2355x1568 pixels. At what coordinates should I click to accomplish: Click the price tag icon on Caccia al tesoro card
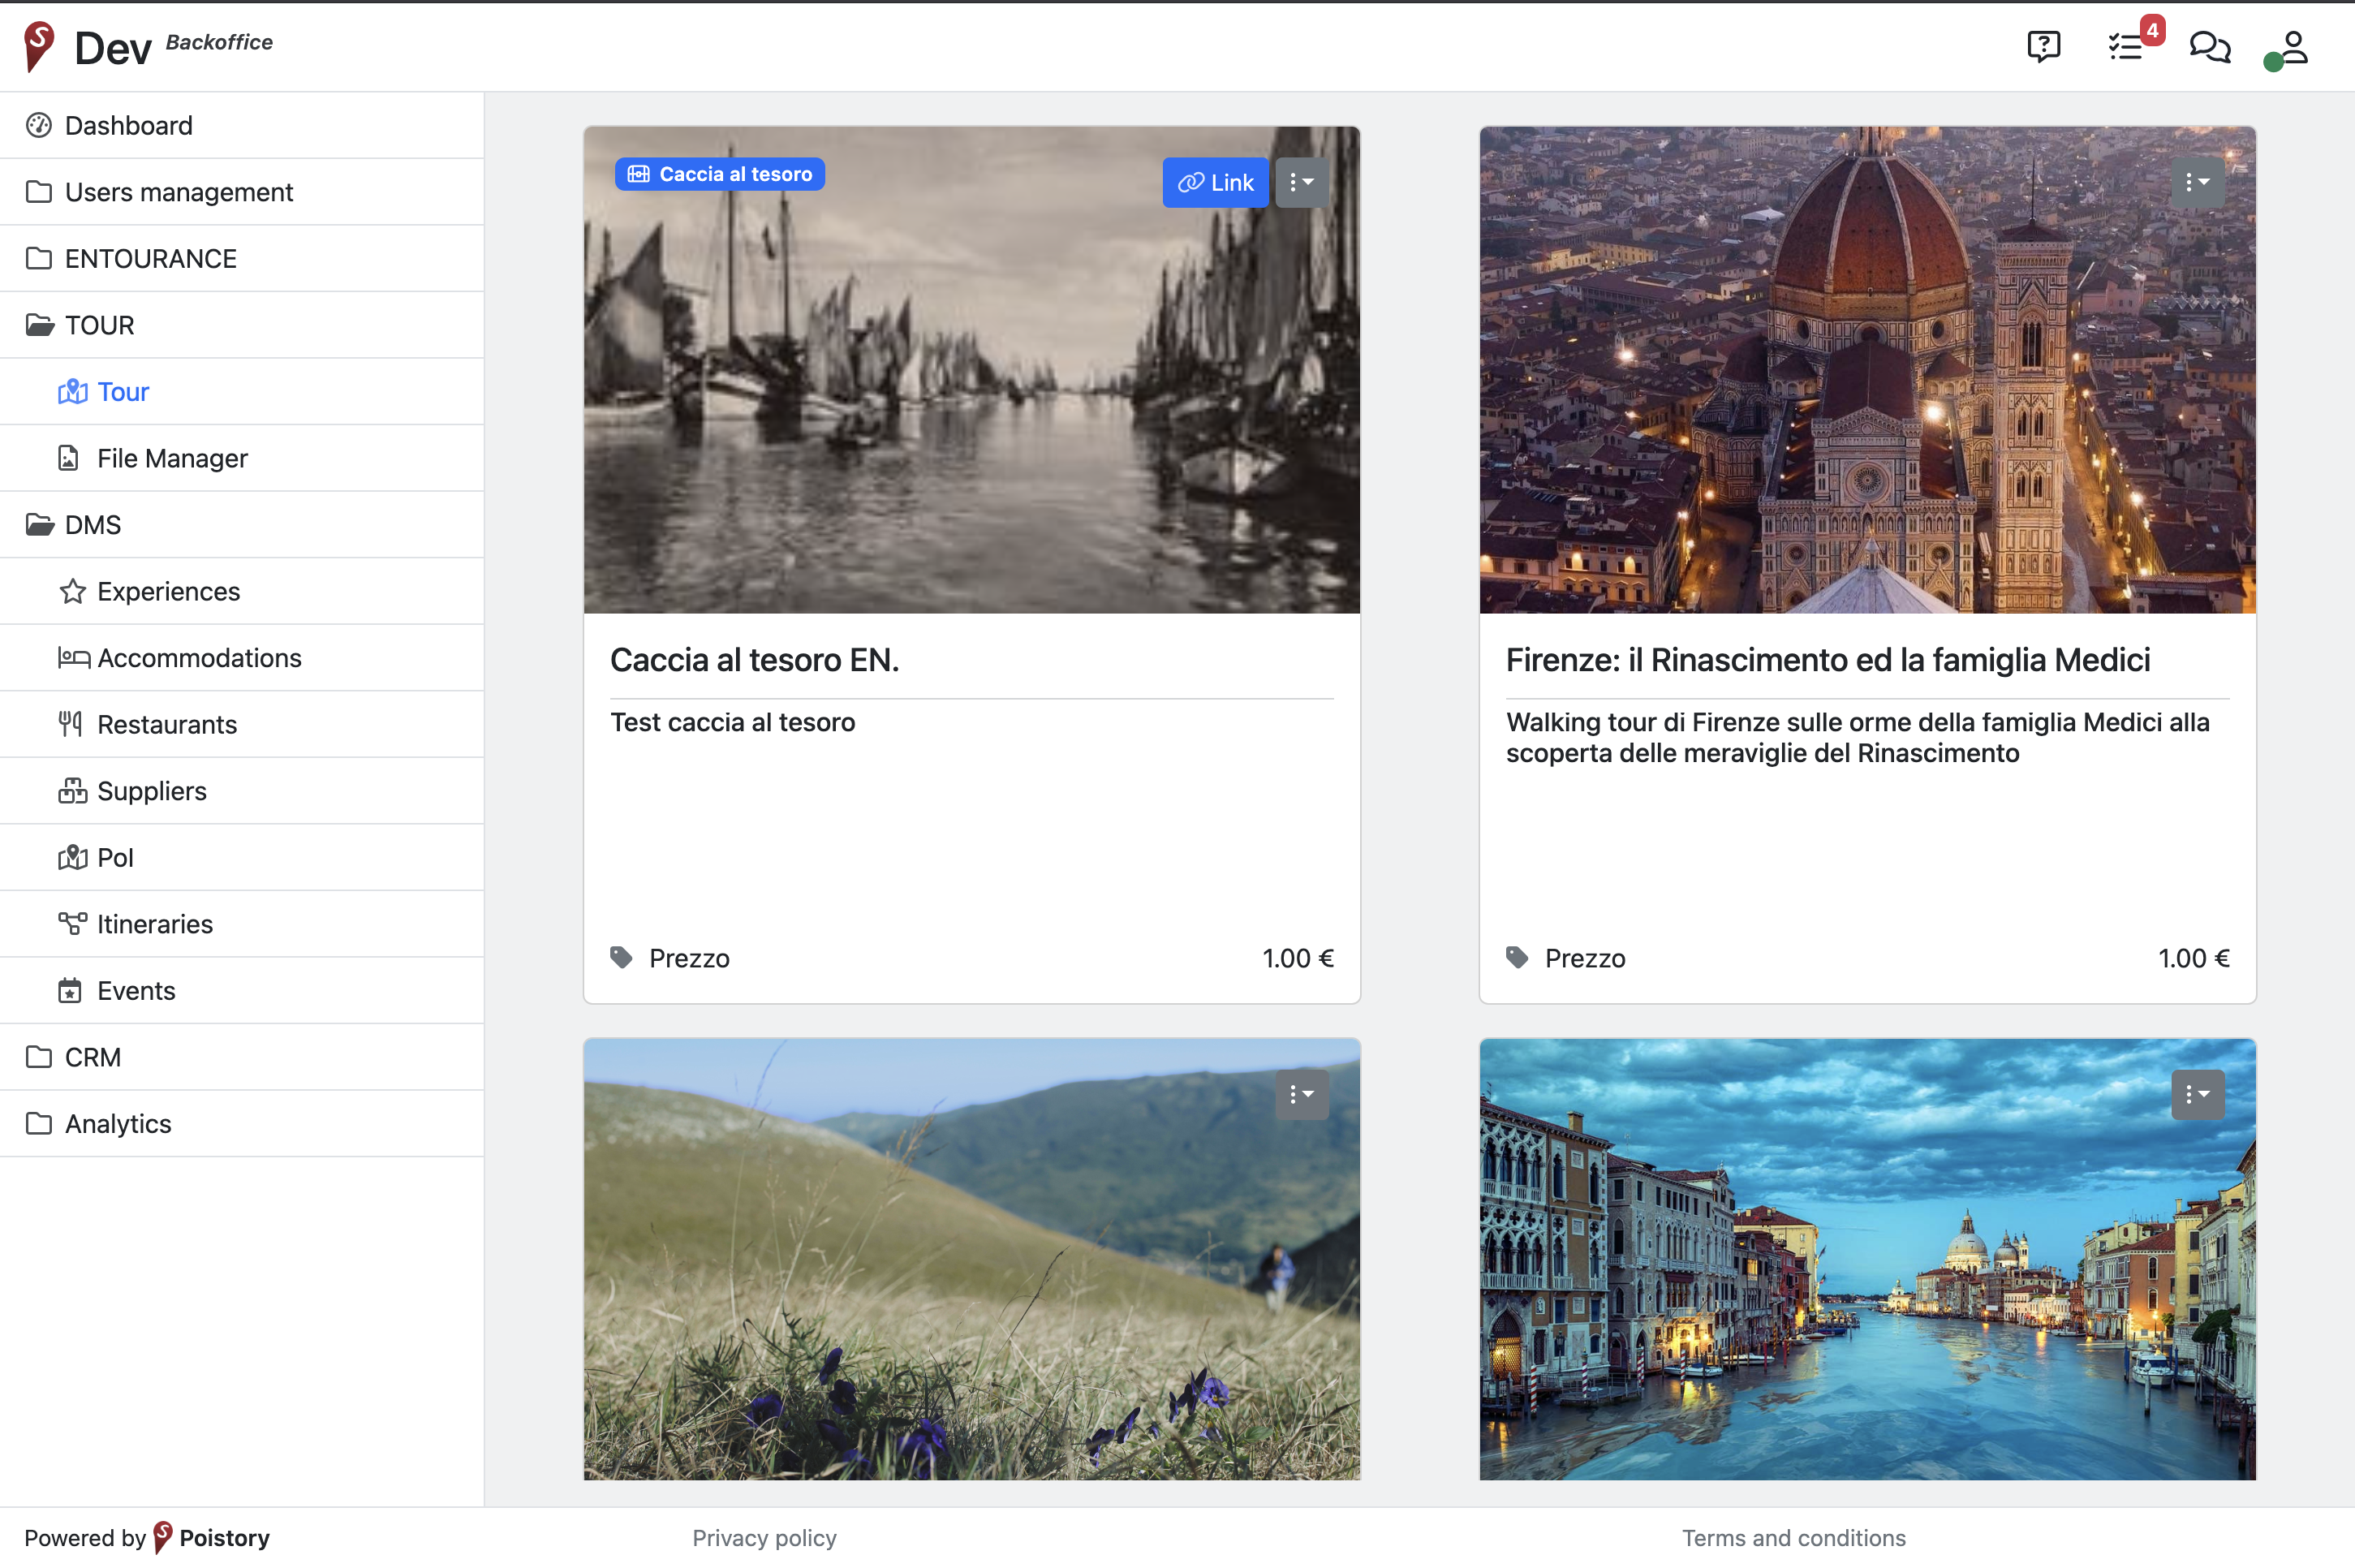(x=621, y=958)
